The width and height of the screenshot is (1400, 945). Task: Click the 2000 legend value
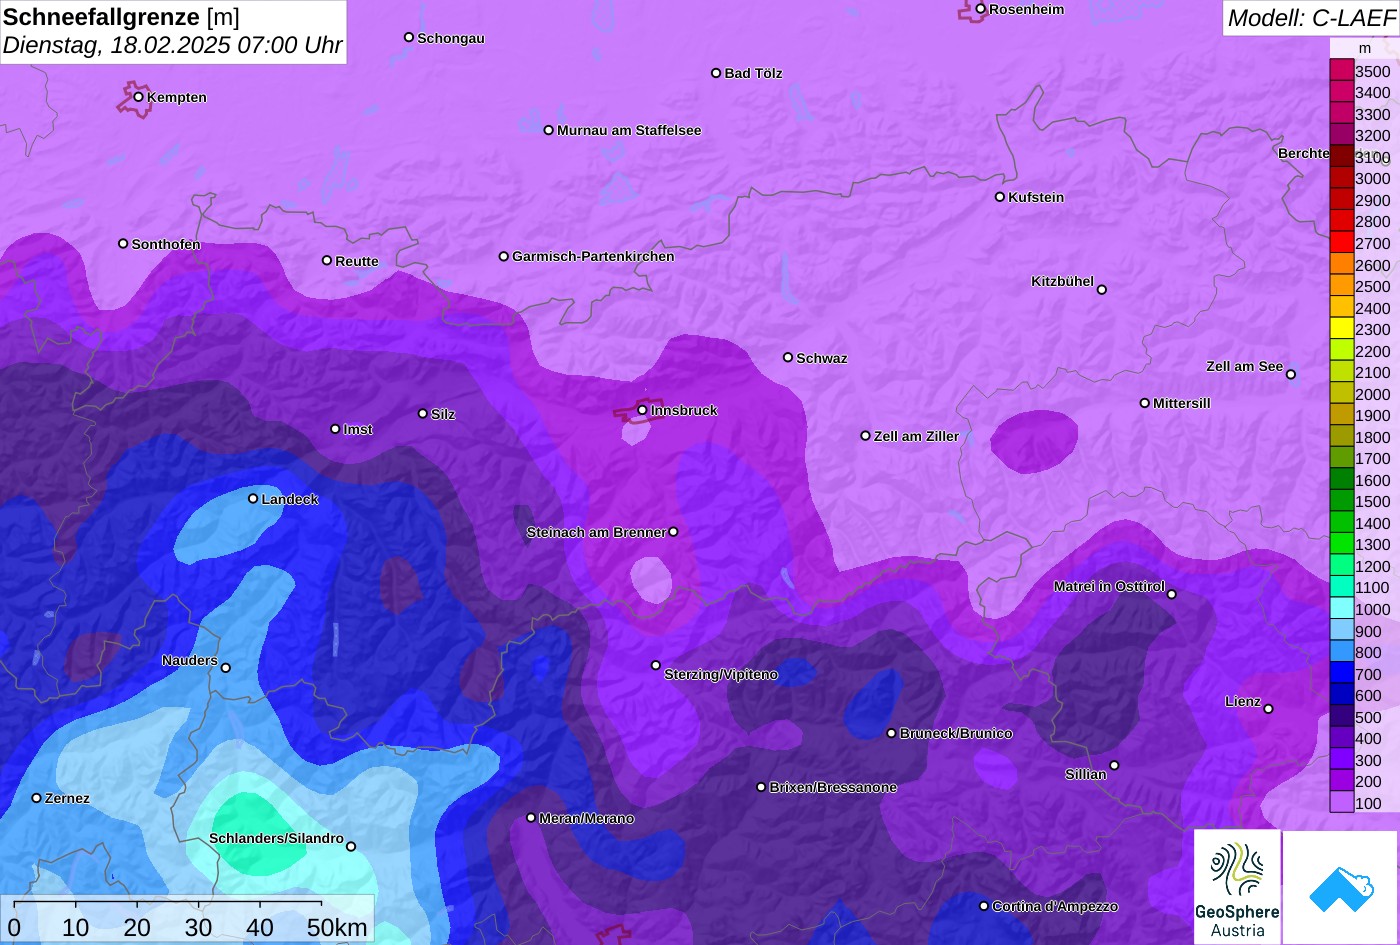(x=1373, y=394)
